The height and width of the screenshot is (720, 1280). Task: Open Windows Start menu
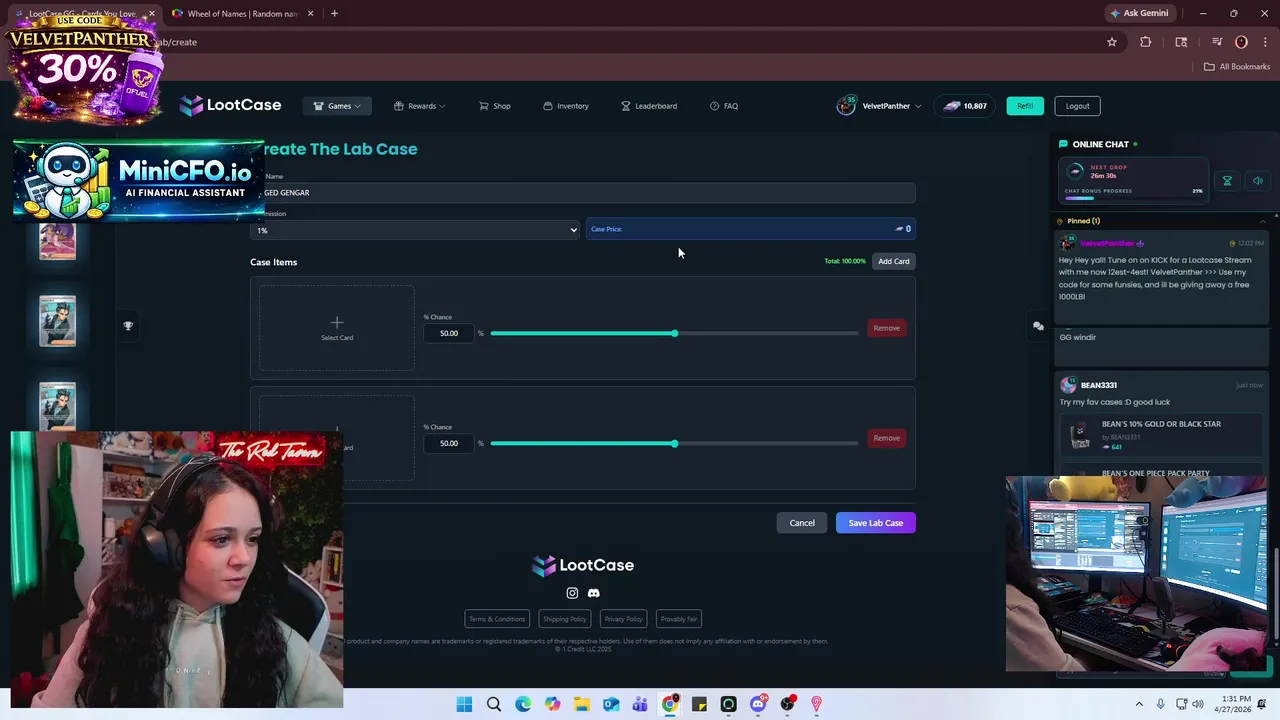[464, 705]
